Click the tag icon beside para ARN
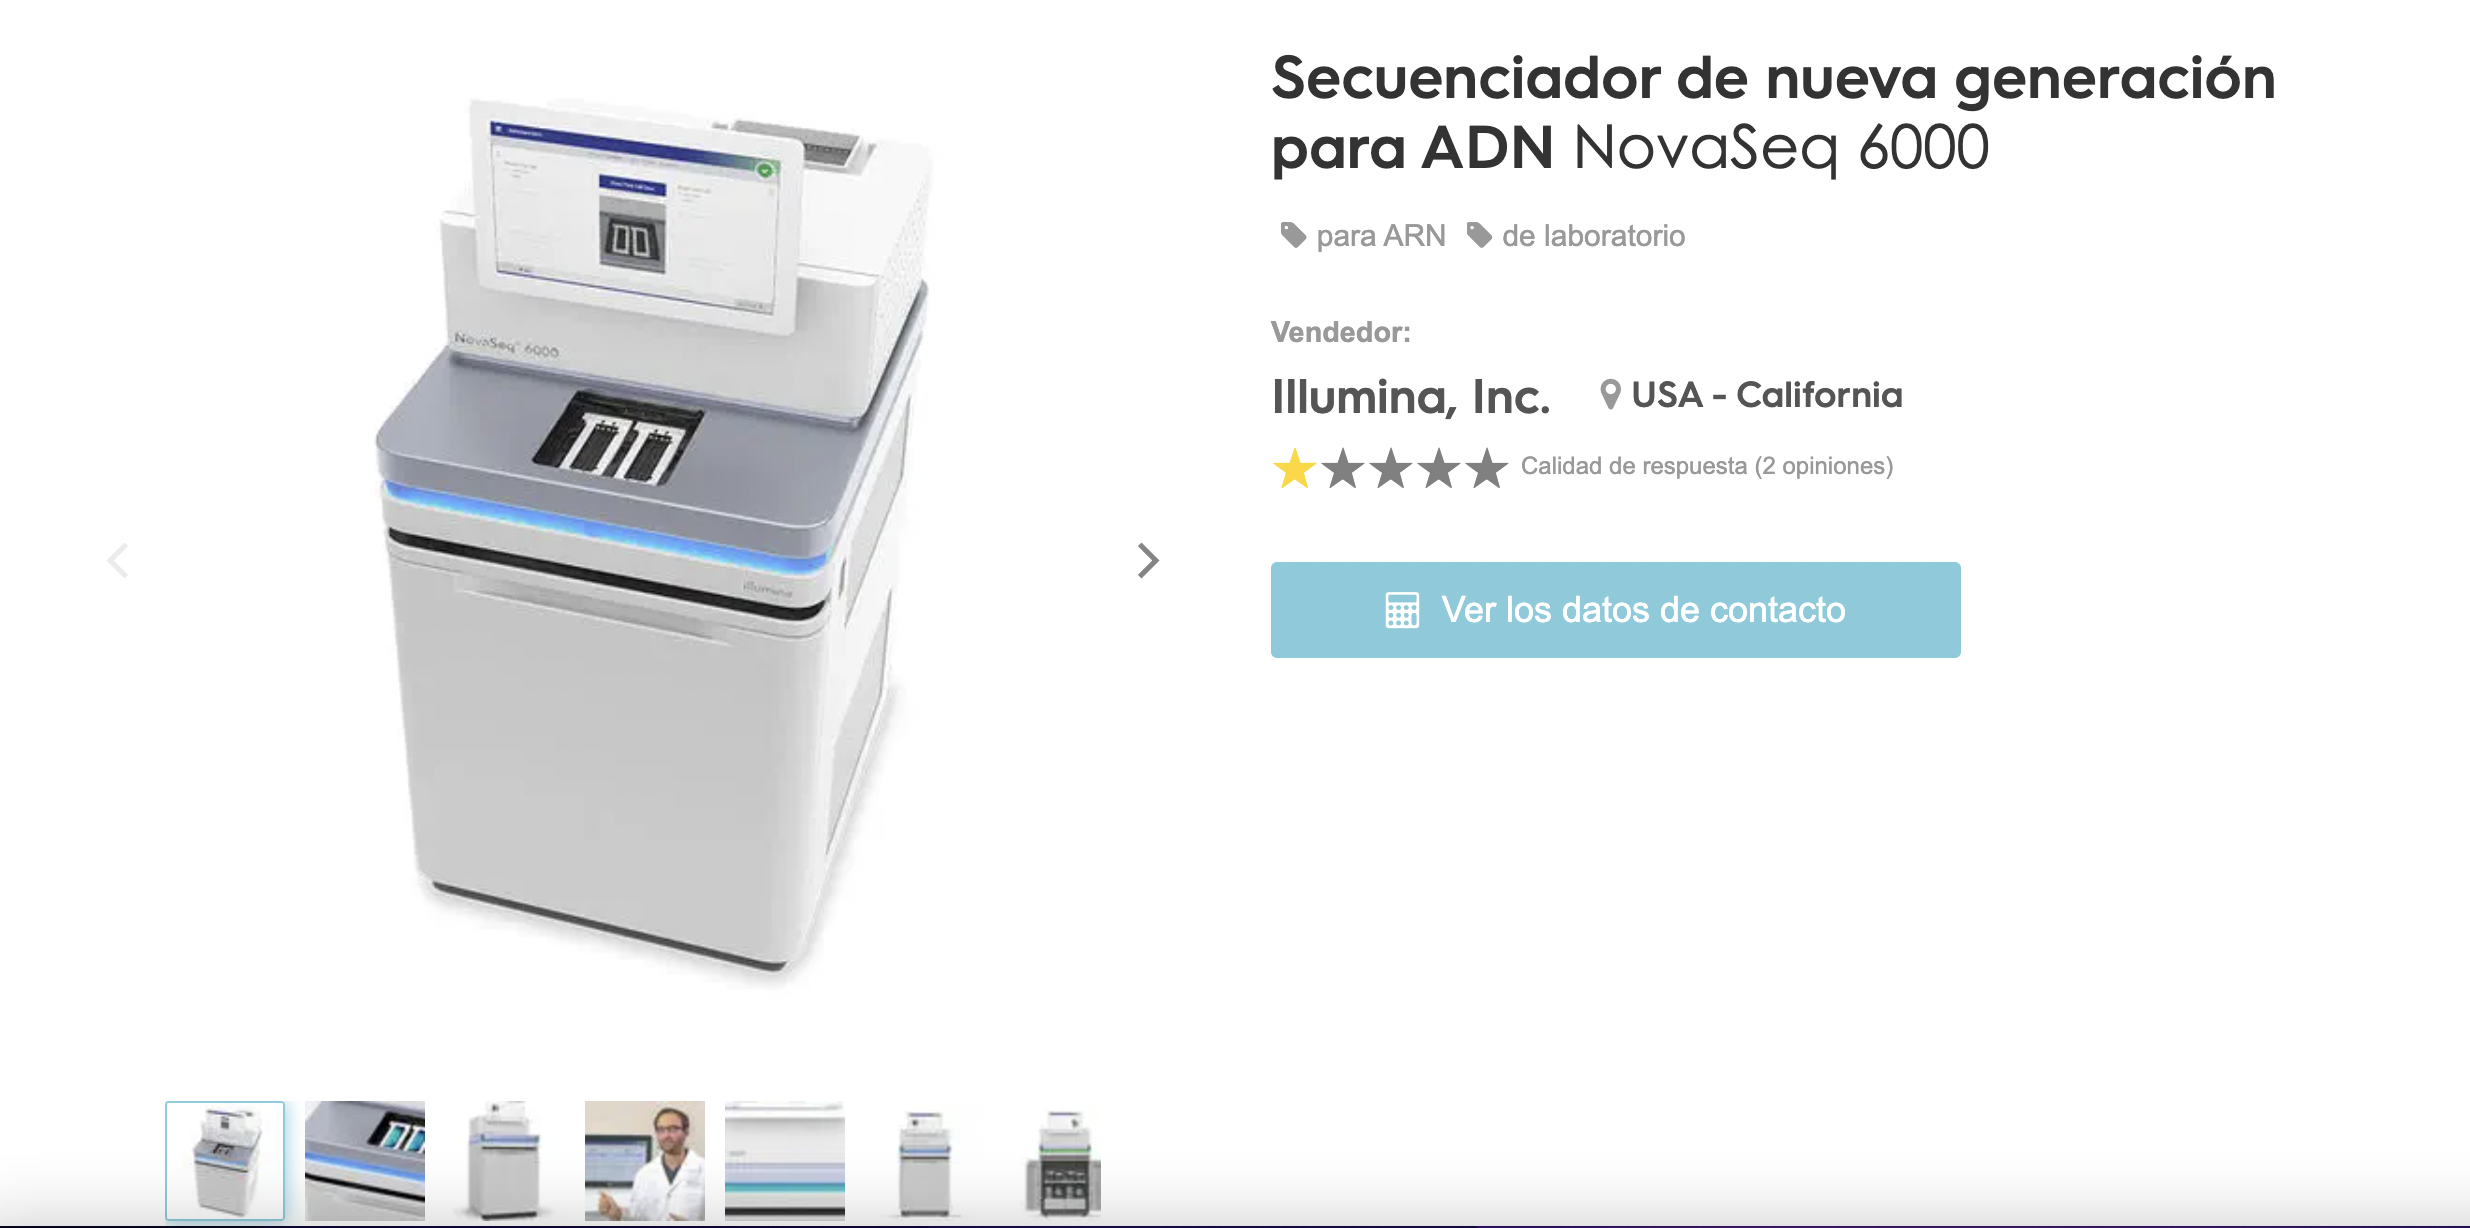This screenshot has width=2470, height=1228. point(1293,235)
